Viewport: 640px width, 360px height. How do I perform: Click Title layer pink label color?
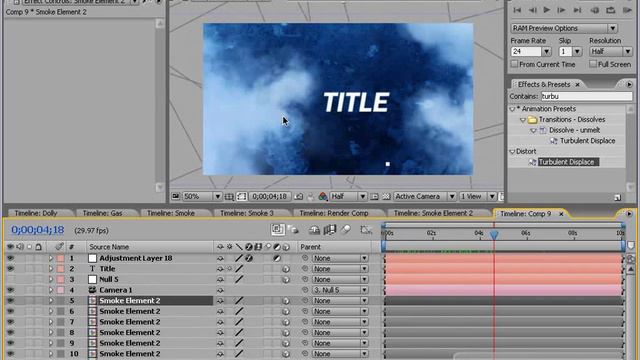pos(60,269)
